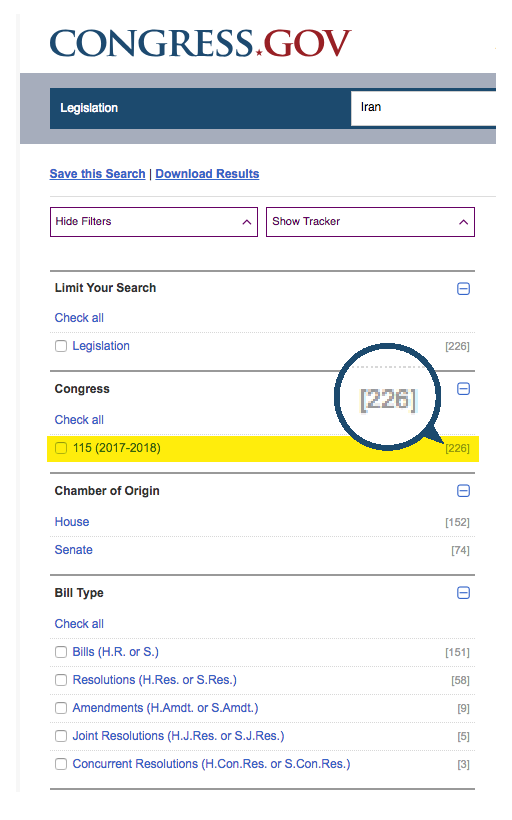Click the Download Results link
The height and width of the screenshot is (820, 512).
point(207,174)
